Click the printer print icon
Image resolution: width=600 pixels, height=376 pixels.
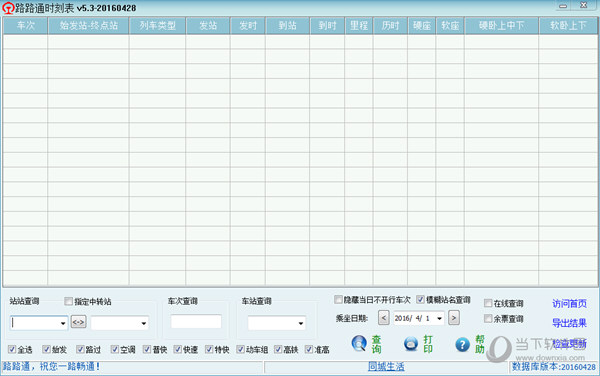pyautogui.click(x=411, y=343)
